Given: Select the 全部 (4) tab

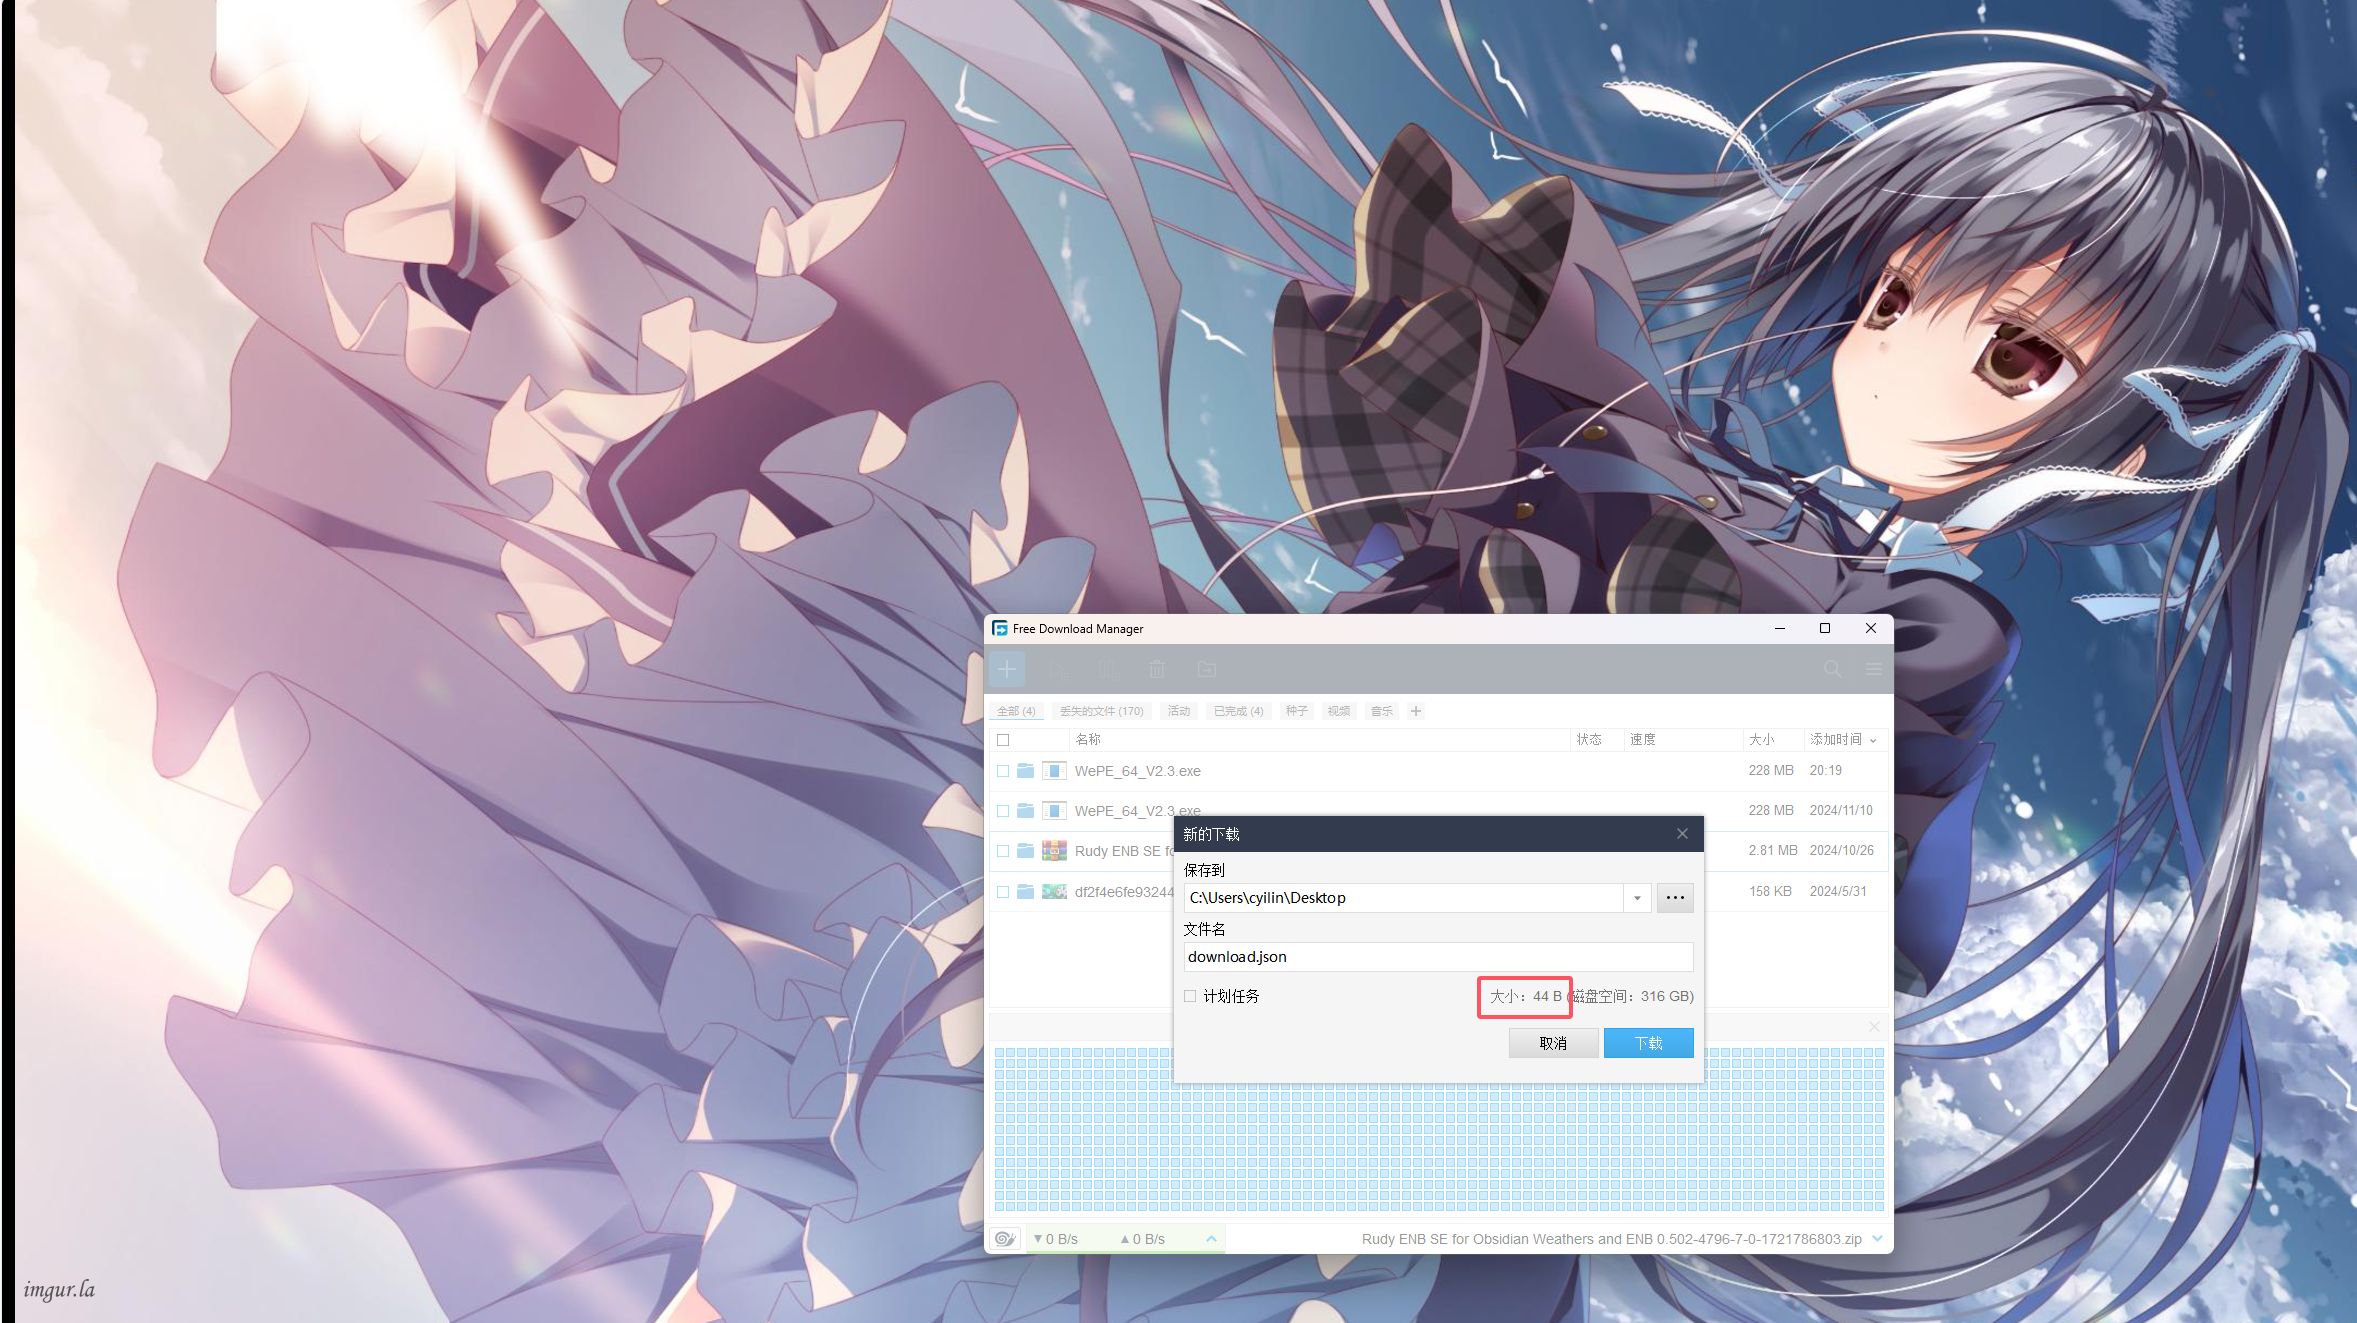Looking at the screenshot, I should pyautogui.click(x=1016, y=711).
